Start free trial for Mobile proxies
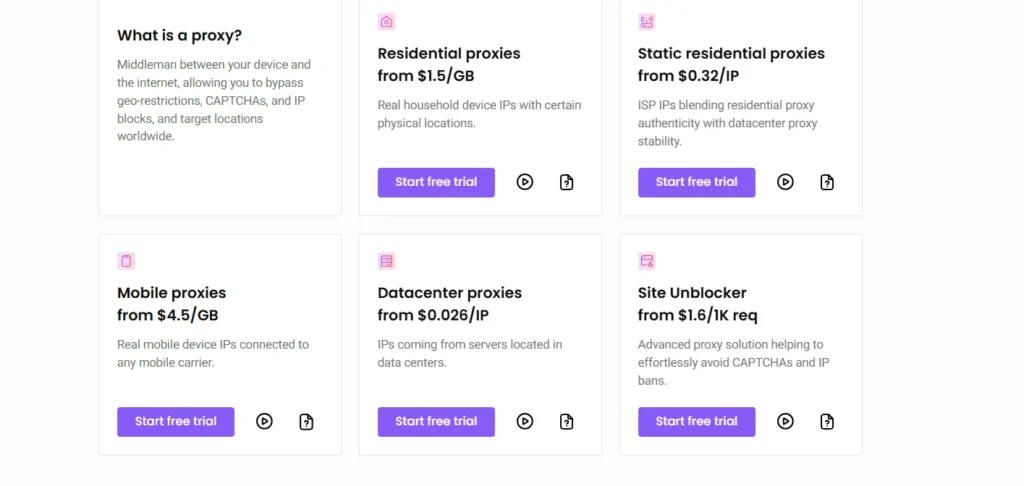This screenshot has width=1024, height=486. [x=176, y=421]
